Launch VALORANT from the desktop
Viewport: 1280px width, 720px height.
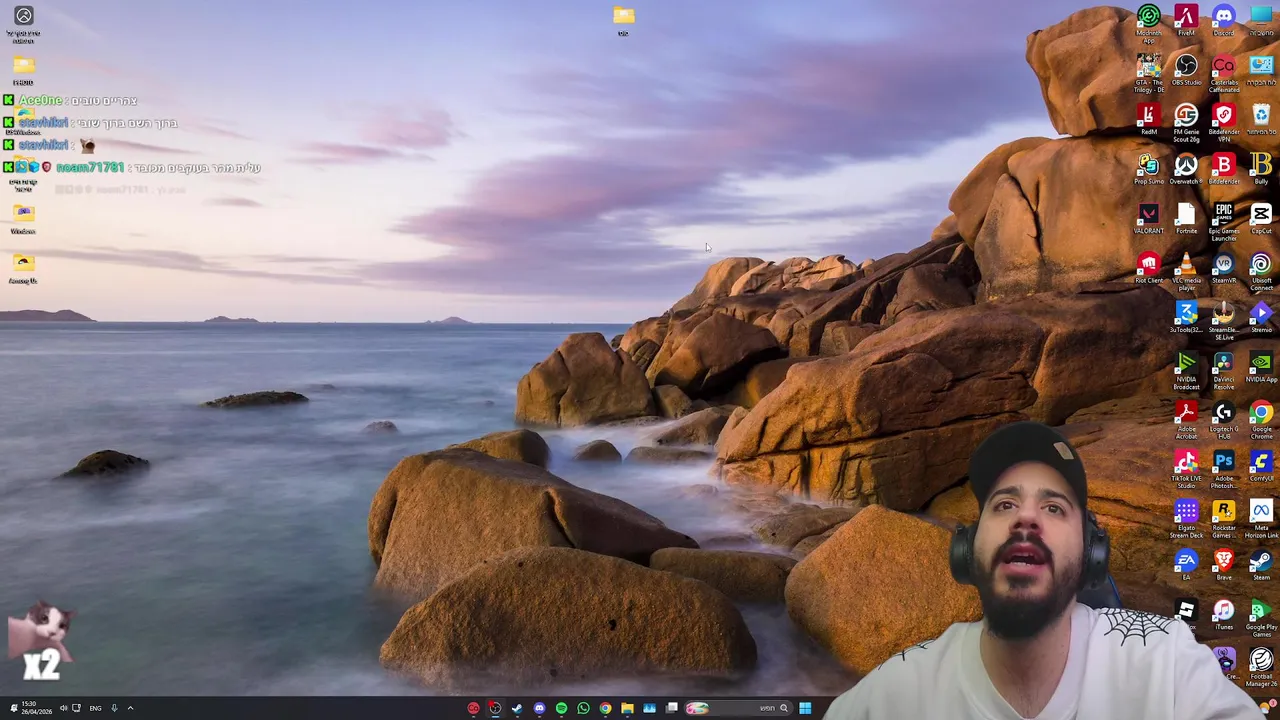1149,219
